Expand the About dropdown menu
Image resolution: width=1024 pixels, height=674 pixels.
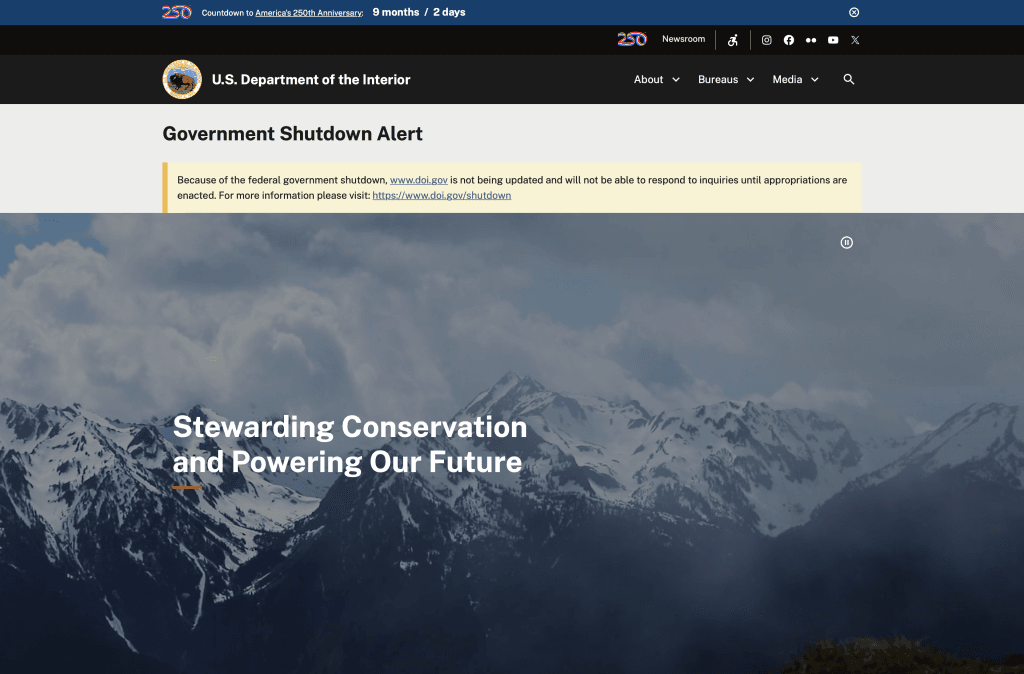(657, 79)
